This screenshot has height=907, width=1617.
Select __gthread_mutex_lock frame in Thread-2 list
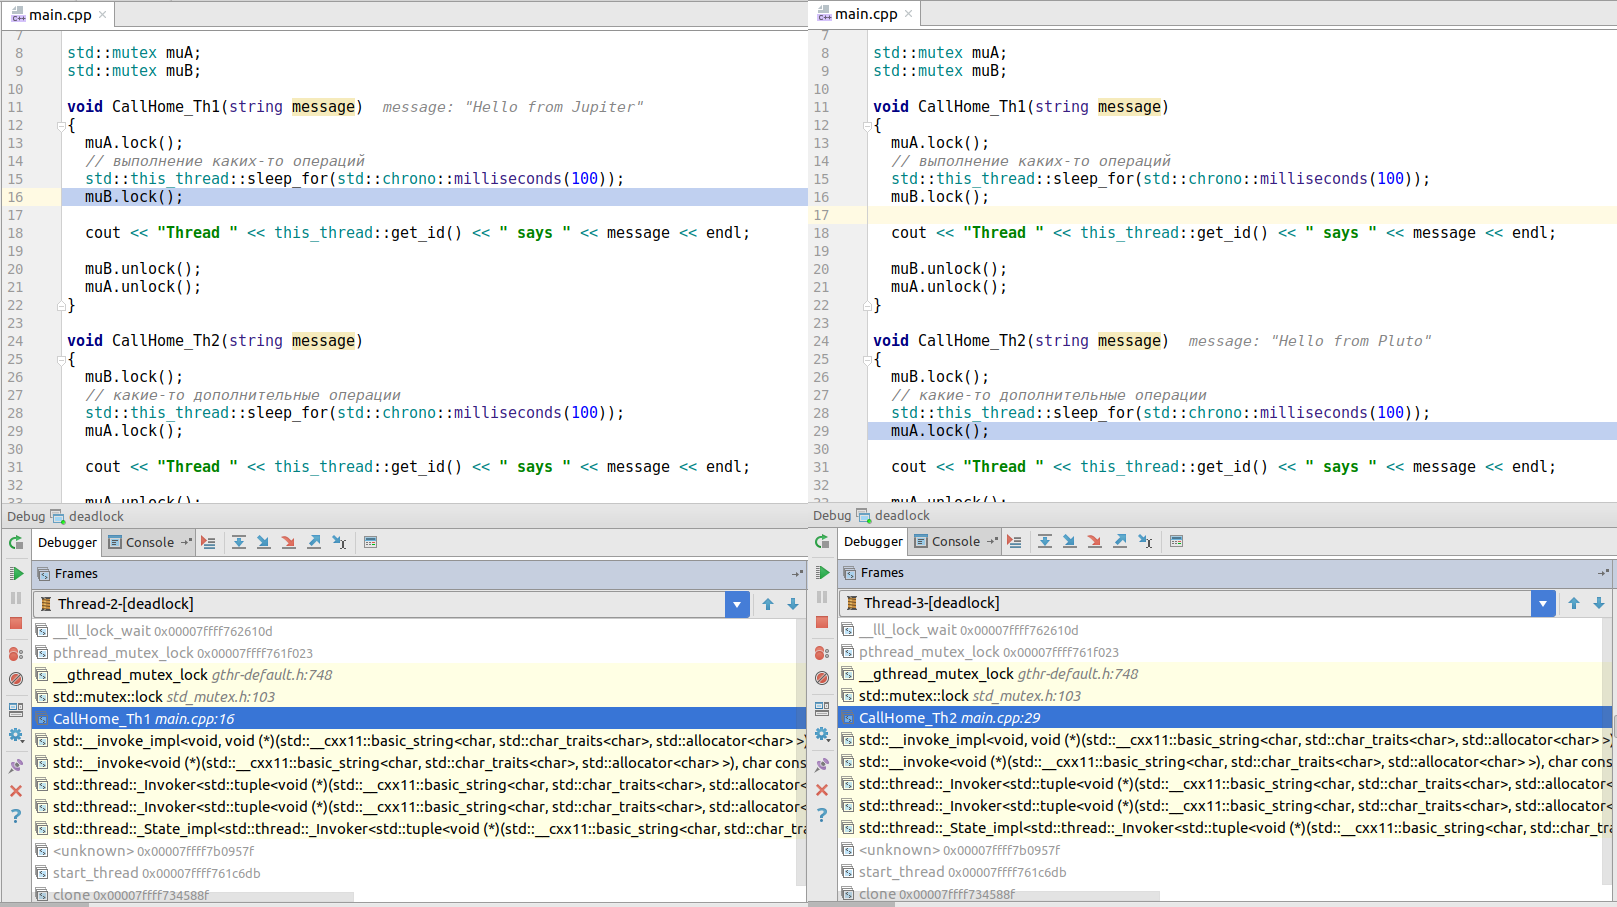(x=419, y=675)
